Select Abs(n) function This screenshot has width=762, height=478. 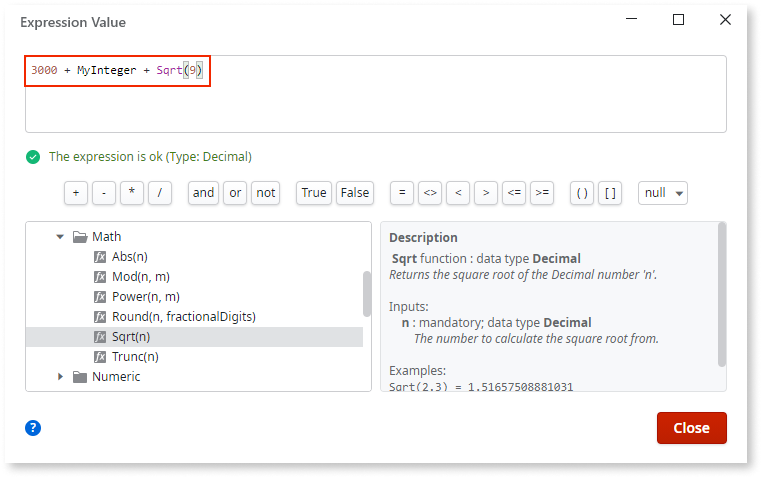(130, 256)
